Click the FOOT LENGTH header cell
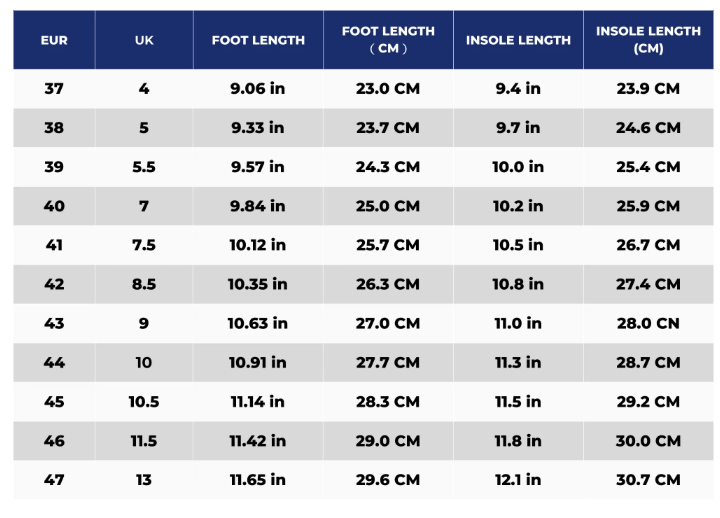The image size is (720, 518). 258,40
